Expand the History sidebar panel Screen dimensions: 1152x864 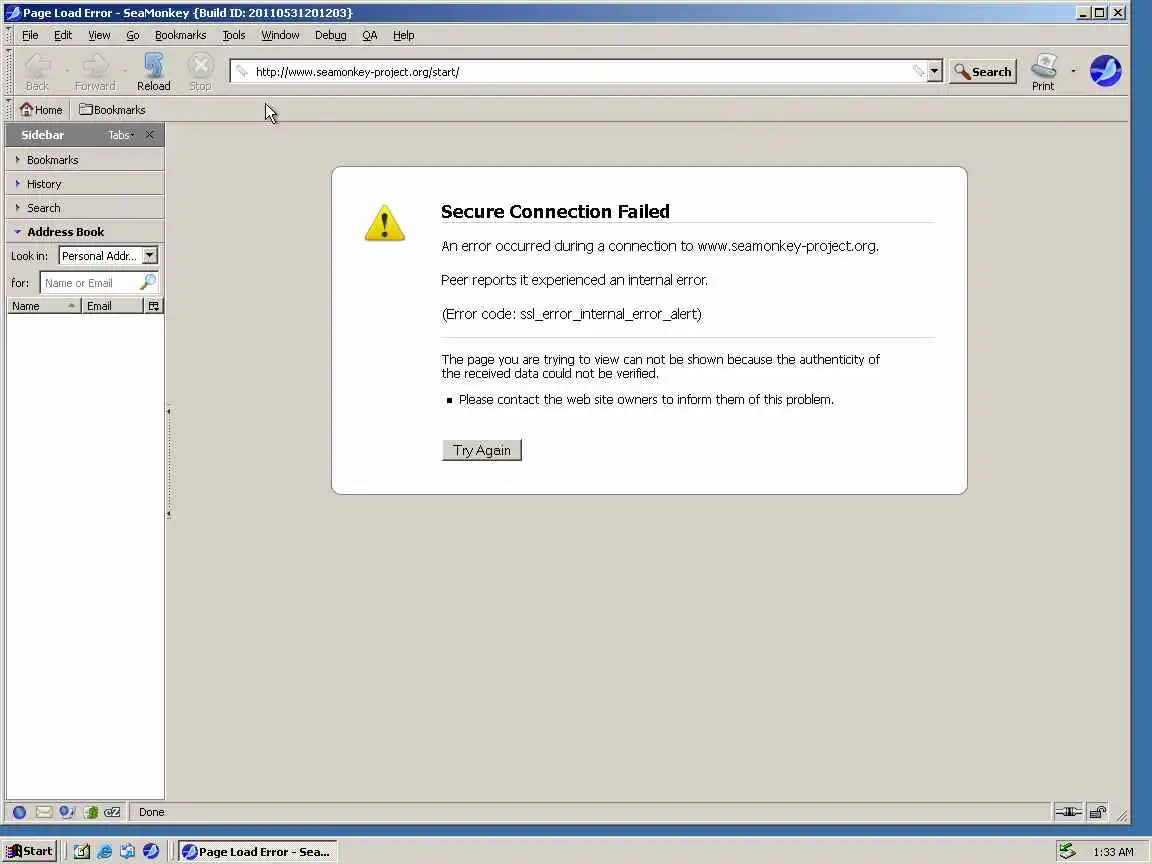pyautogui.click(x=85, y=184)
